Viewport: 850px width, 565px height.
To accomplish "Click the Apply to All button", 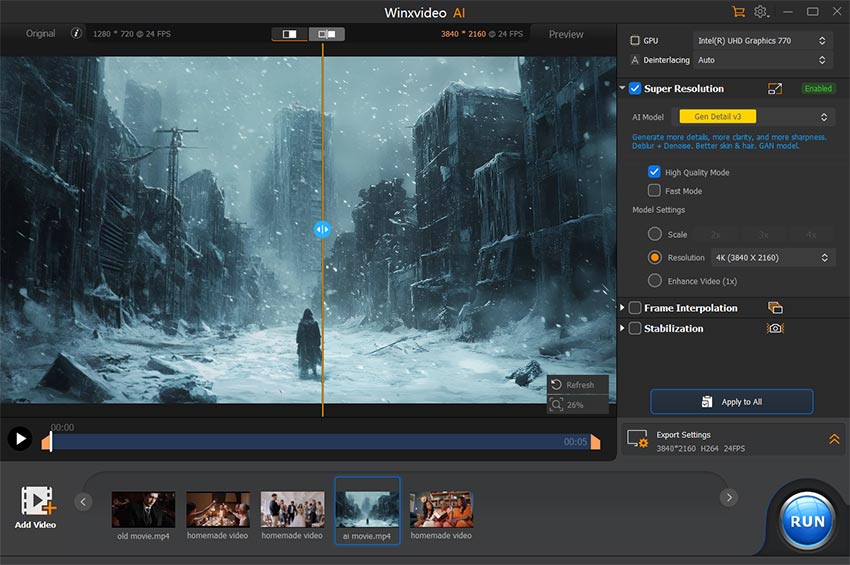I will 731,402.
